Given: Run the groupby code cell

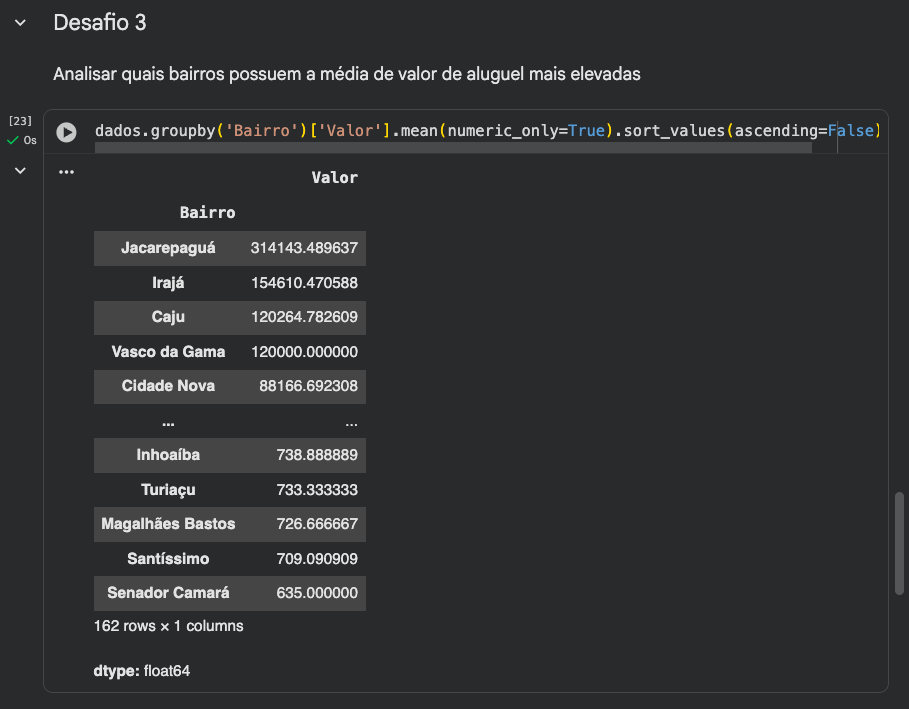Looking at the screenshot, I should tap(66, 132).
